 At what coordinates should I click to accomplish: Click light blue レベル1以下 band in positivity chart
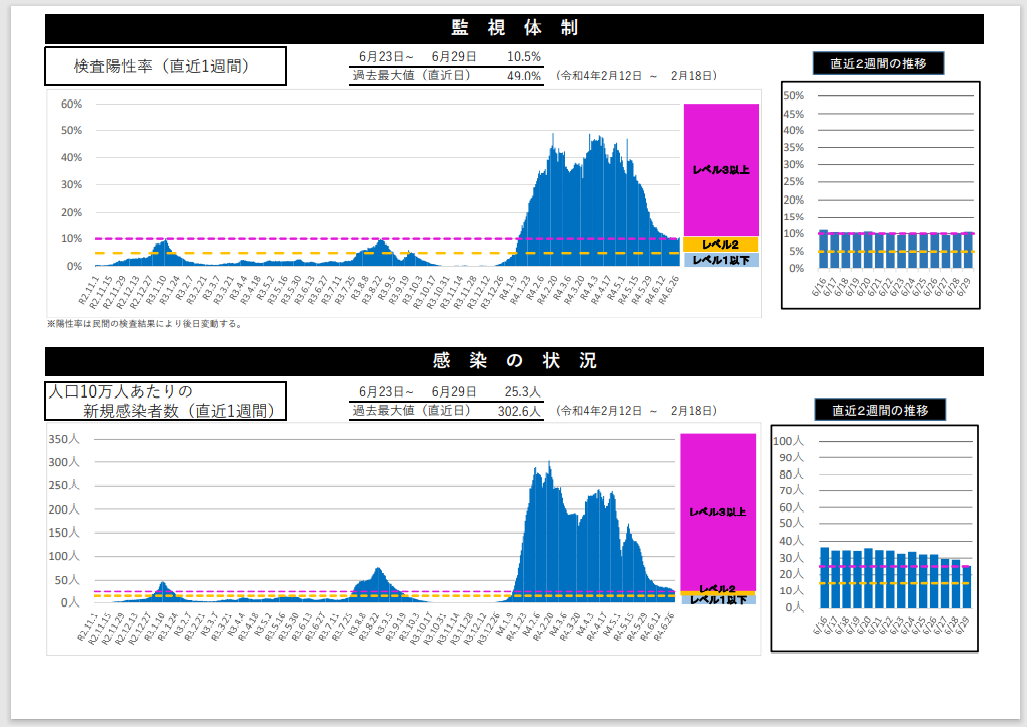pos(721,260)
